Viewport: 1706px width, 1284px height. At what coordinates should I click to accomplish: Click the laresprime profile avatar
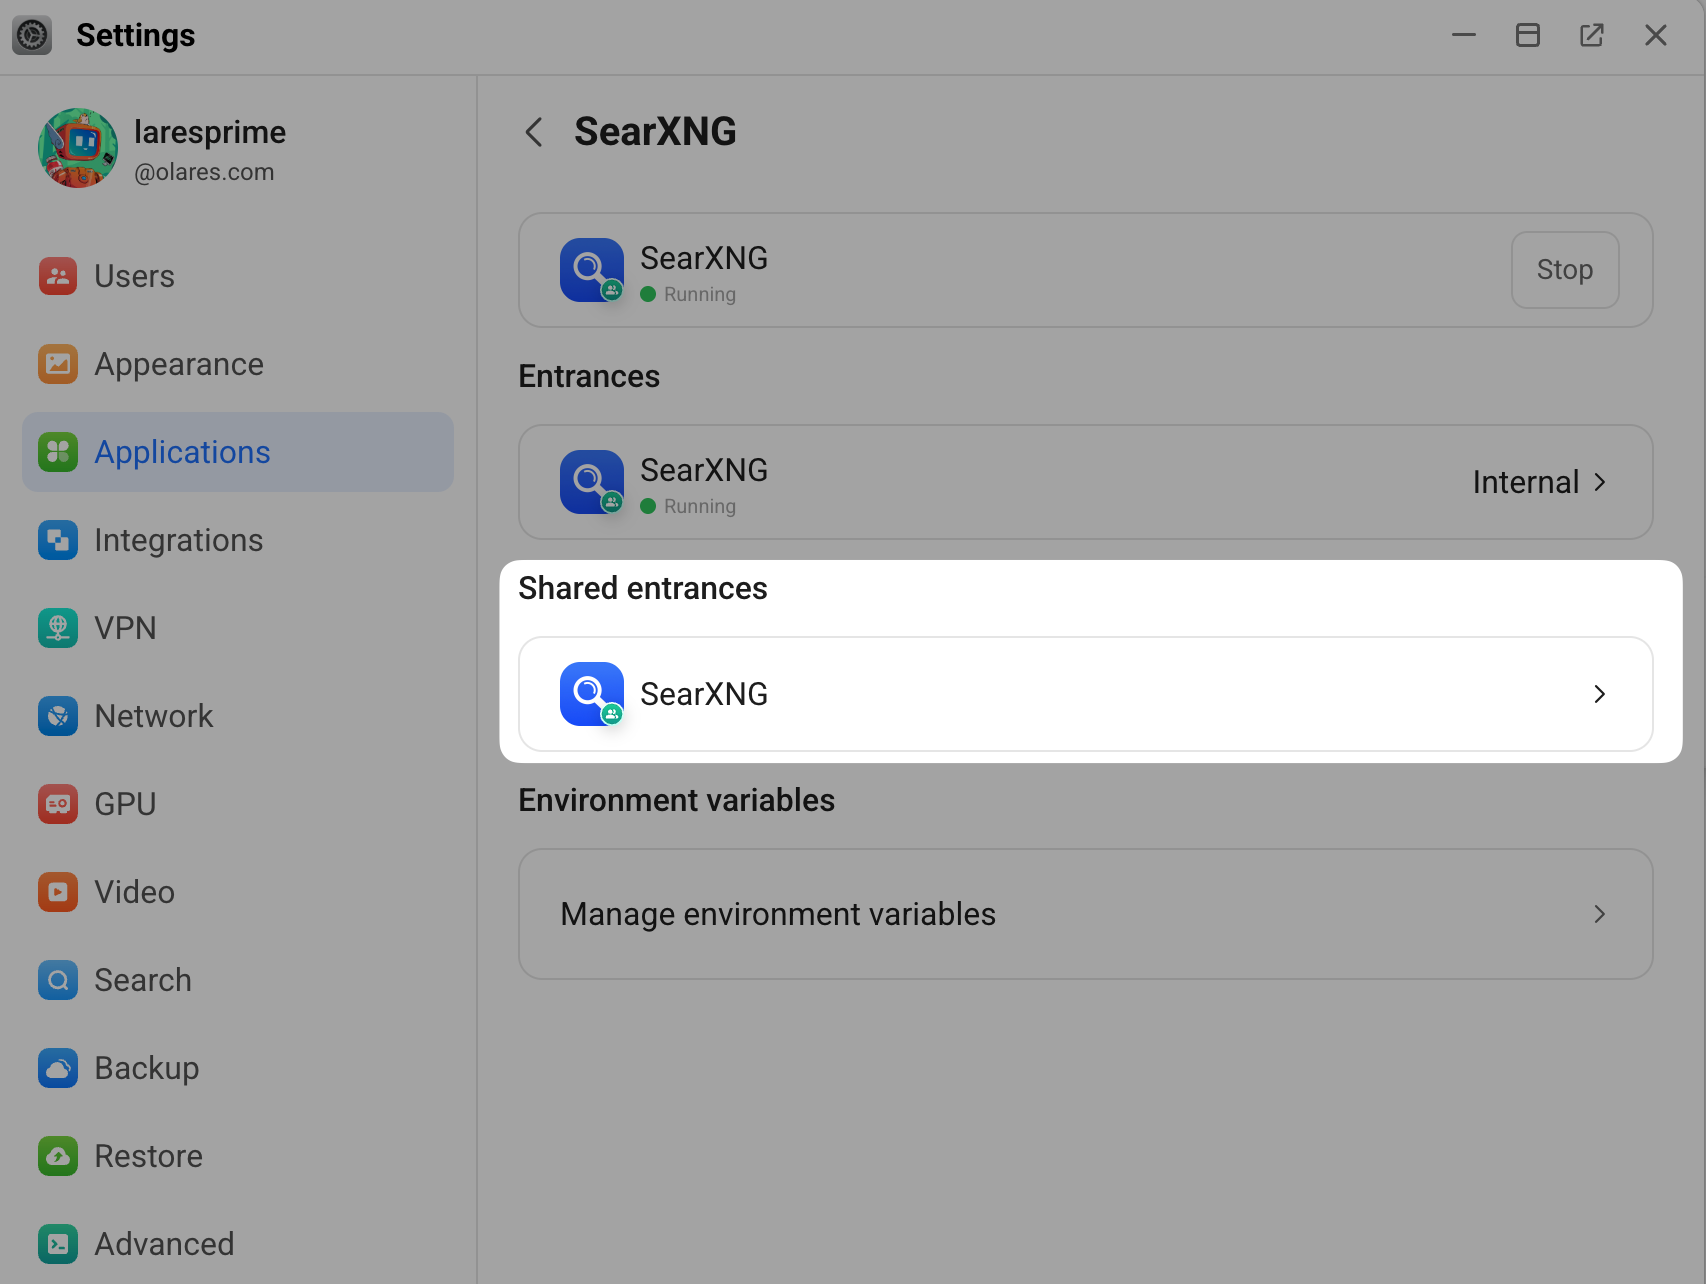78,148
